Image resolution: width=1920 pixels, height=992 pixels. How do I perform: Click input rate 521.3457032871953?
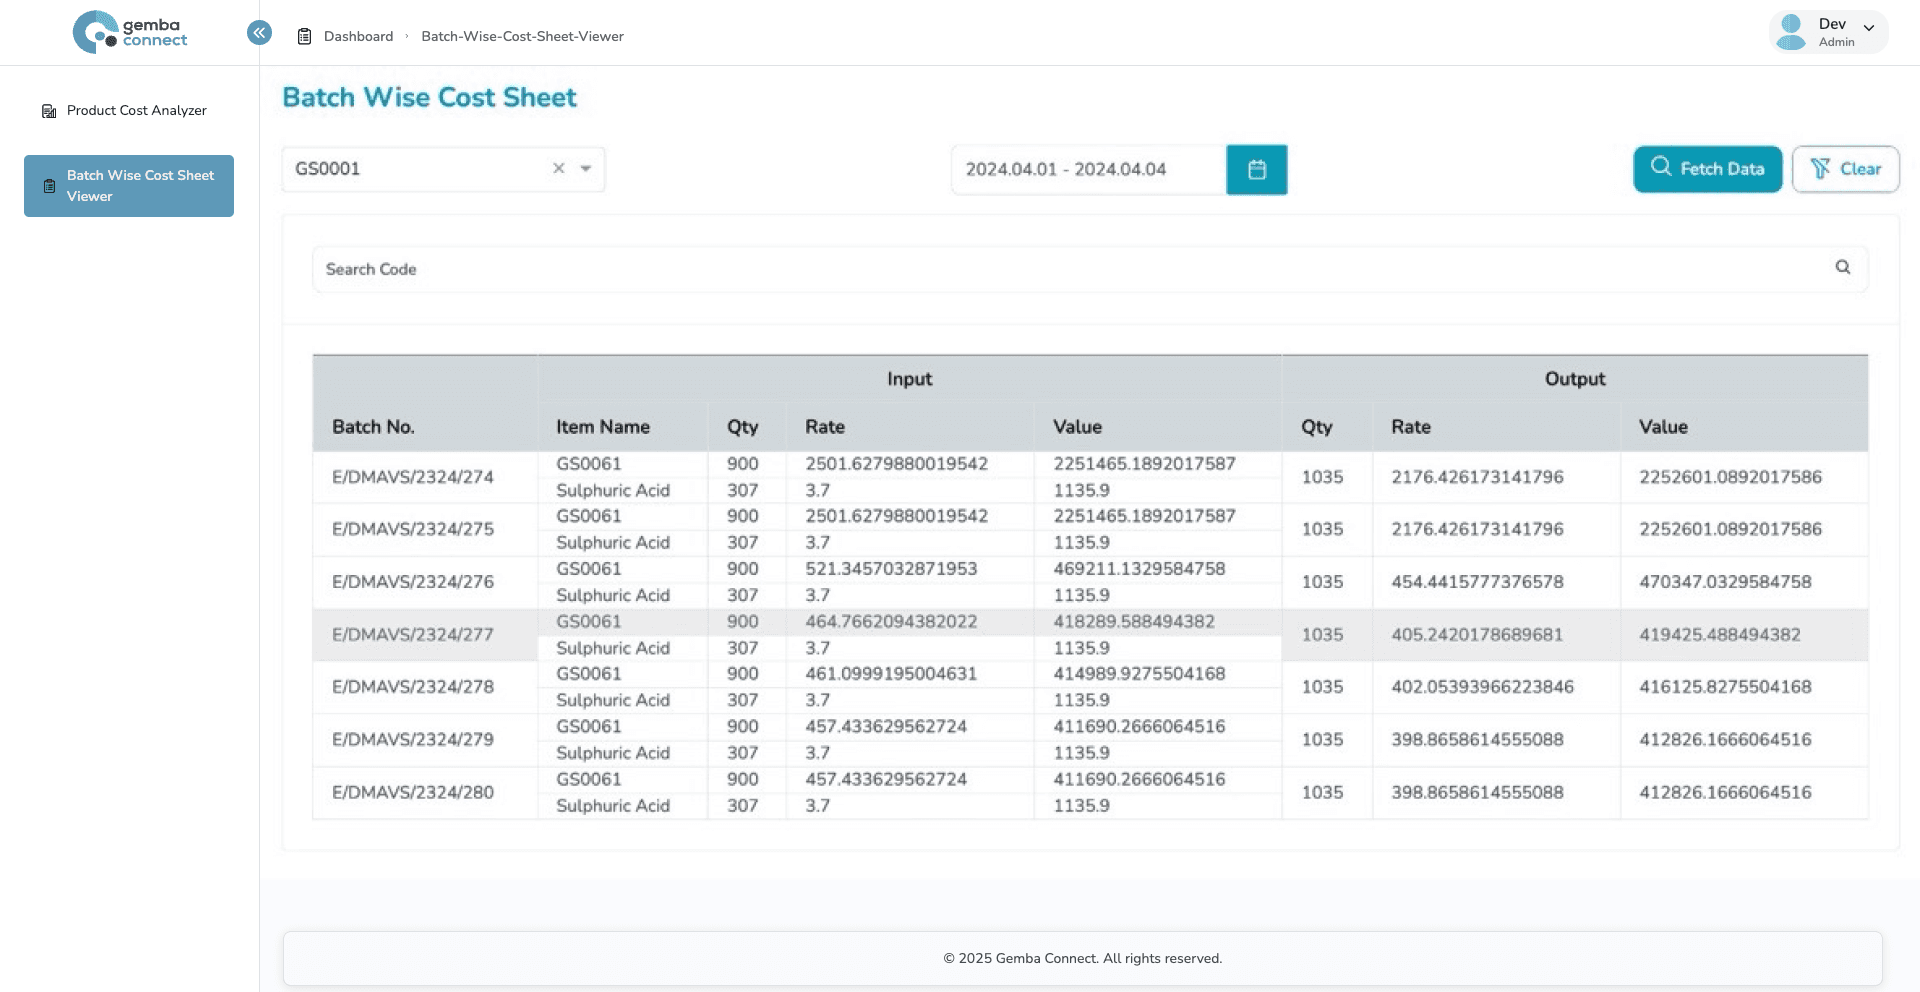click(x=891, y=569)
